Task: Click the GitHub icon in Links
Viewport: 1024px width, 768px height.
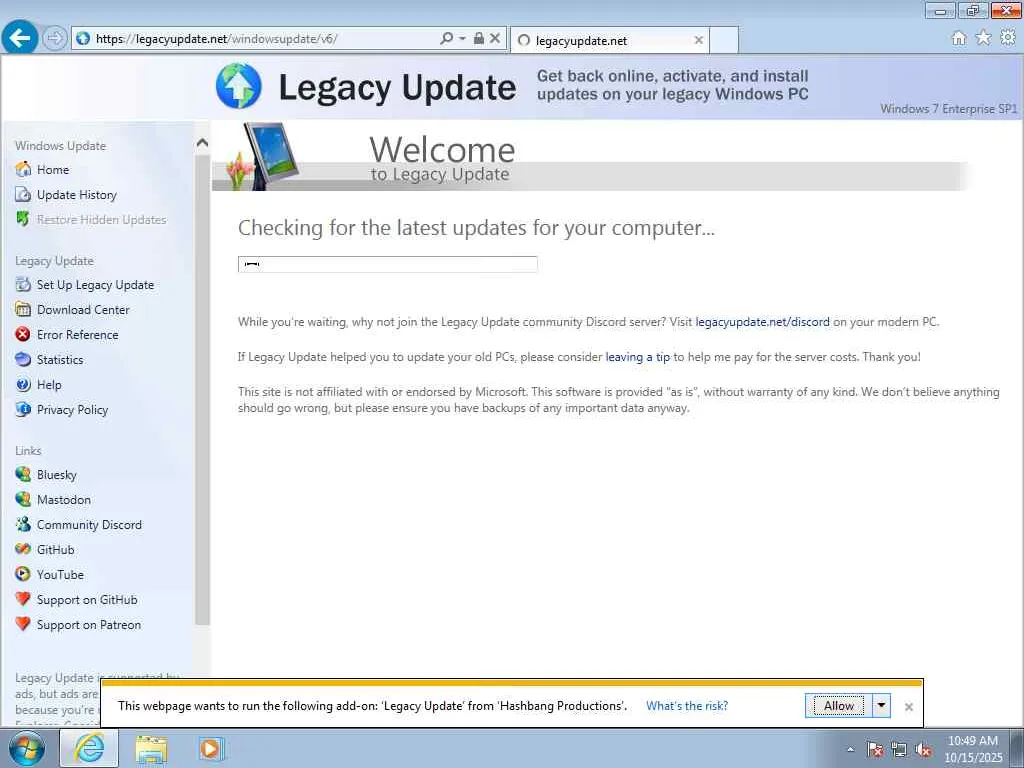Action: 23,550
